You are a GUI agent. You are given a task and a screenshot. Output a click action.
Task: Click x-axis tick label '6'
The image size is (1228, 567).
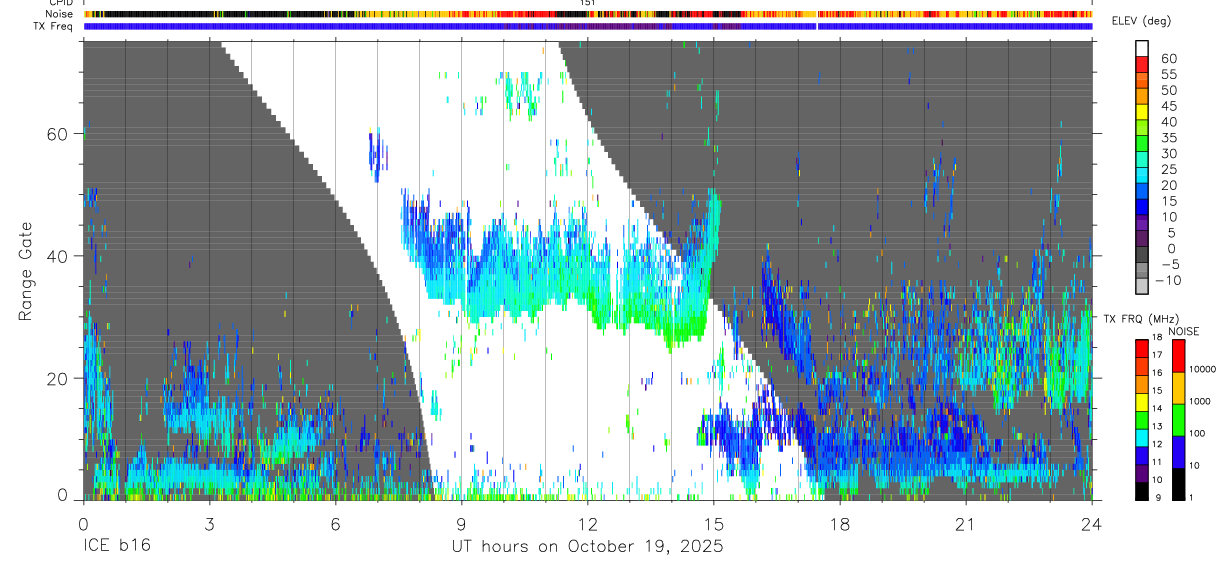[x=335, y=524]
